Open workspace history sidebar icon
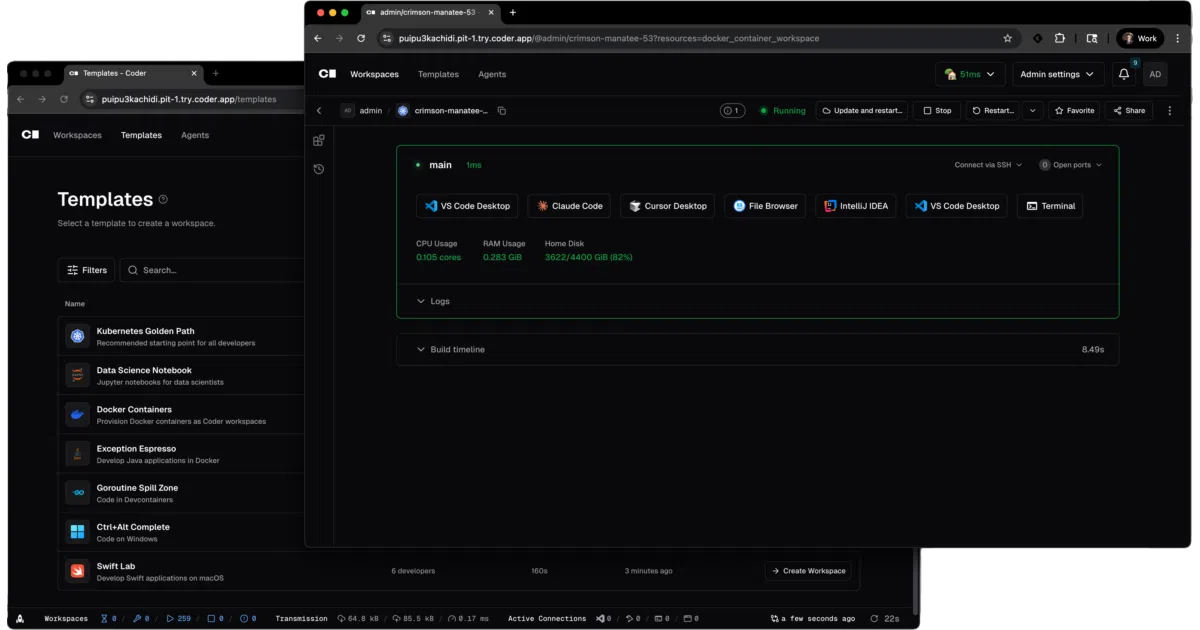The image size is (1200, 630). pyautogui.click(x=319, y=169)
